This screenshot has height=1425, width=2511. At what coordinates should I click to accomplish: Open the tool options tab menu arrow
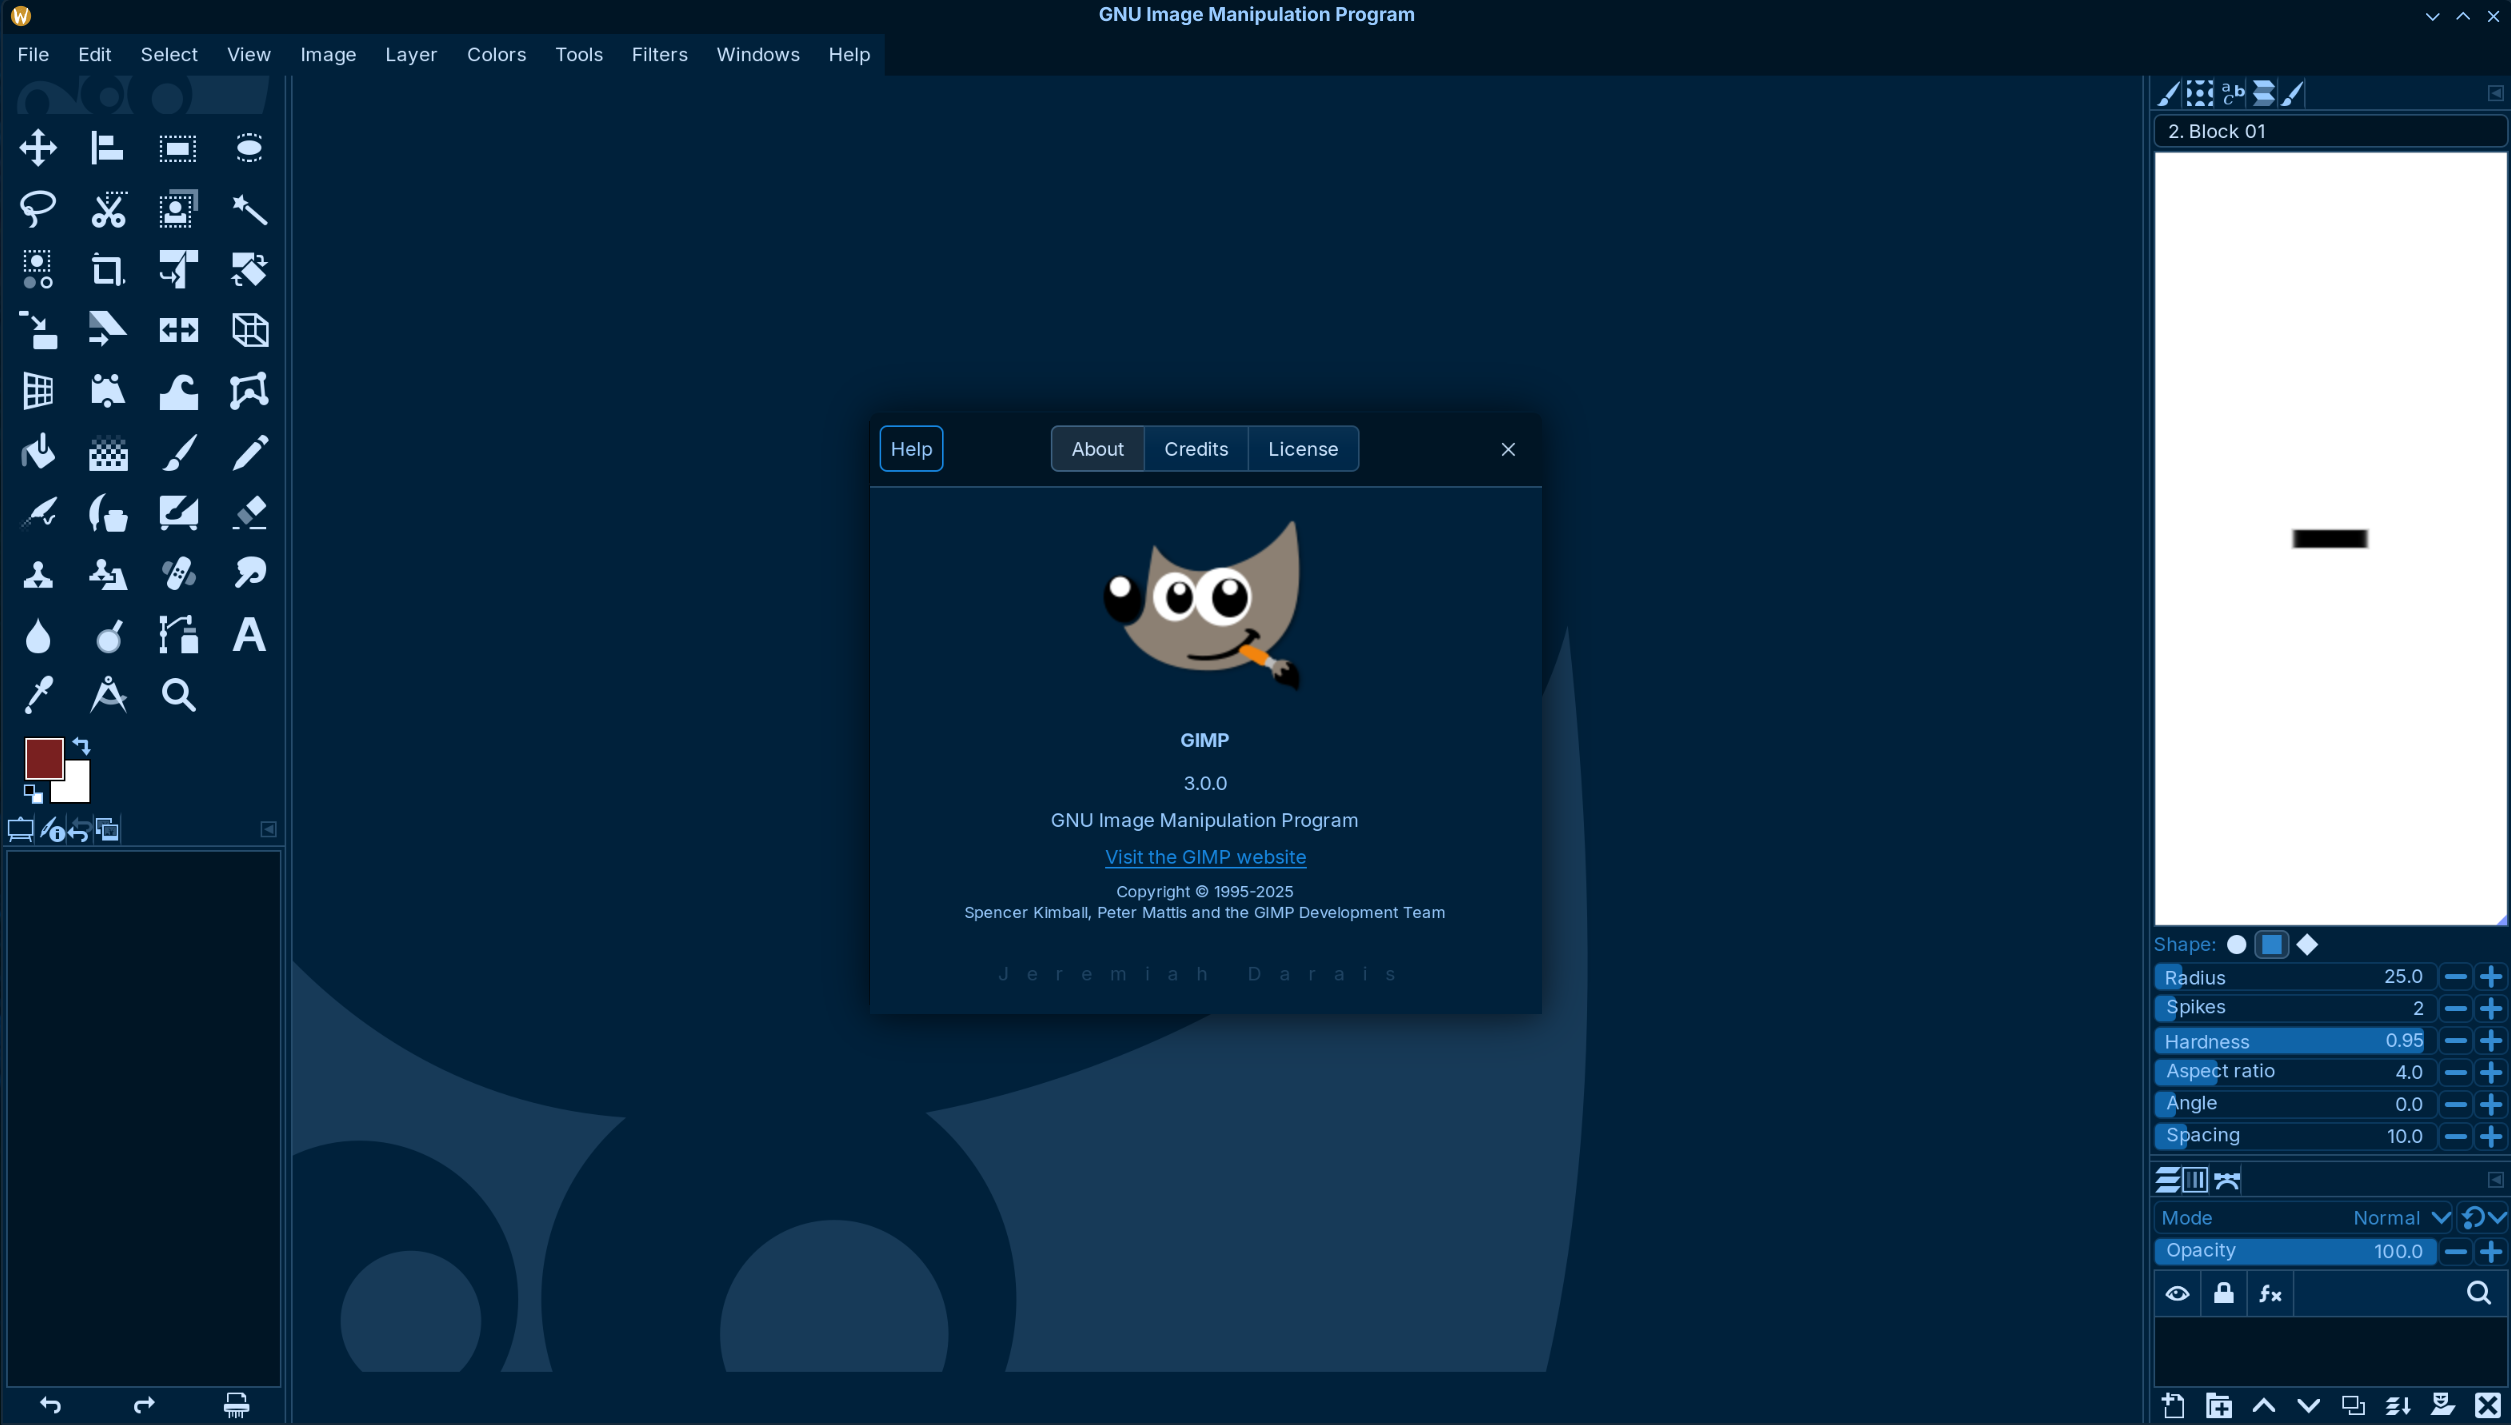click(x=268, y=829)
